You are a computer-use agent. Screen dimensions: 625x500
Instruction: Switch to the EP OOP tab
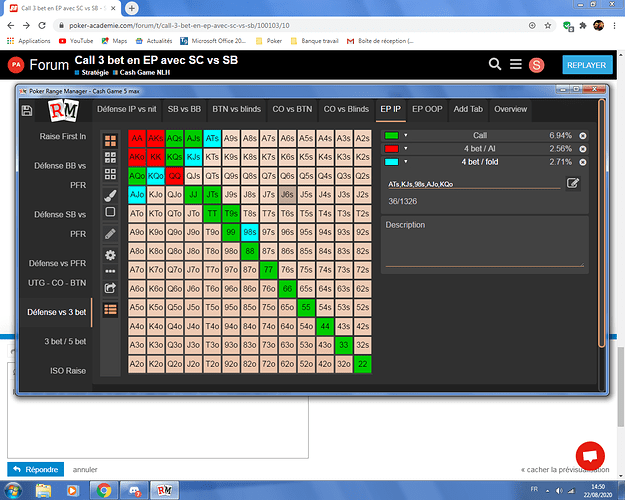pyautogui.click(x=425, y=109)
